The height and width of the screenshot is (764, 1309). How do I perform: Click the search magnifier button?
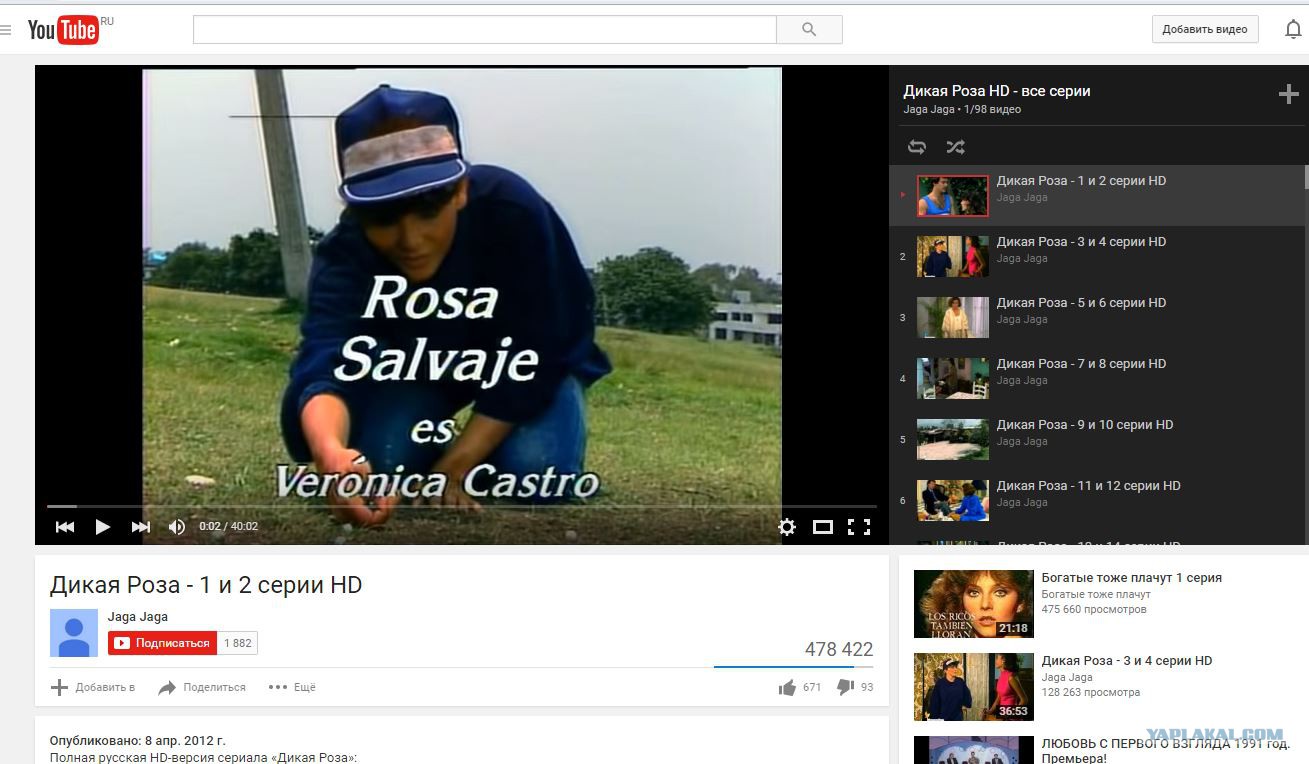(x=809, y=30)
